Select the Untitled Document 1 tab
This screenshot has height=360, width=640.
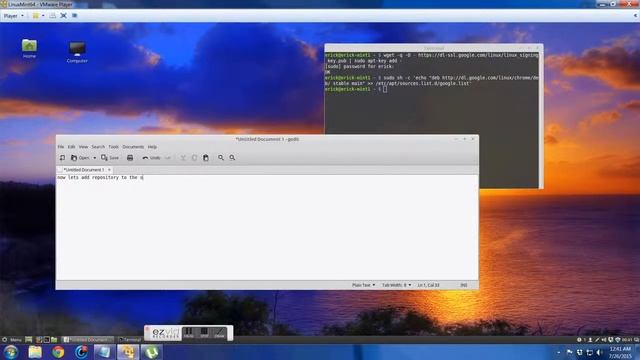point(84,169)
